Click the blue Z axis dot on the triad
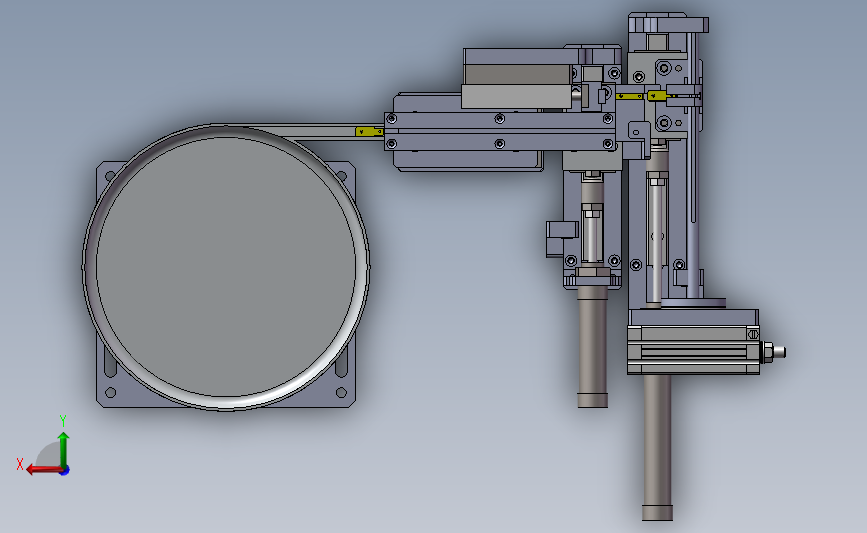The image size is (867, 533). click(65, 471)
